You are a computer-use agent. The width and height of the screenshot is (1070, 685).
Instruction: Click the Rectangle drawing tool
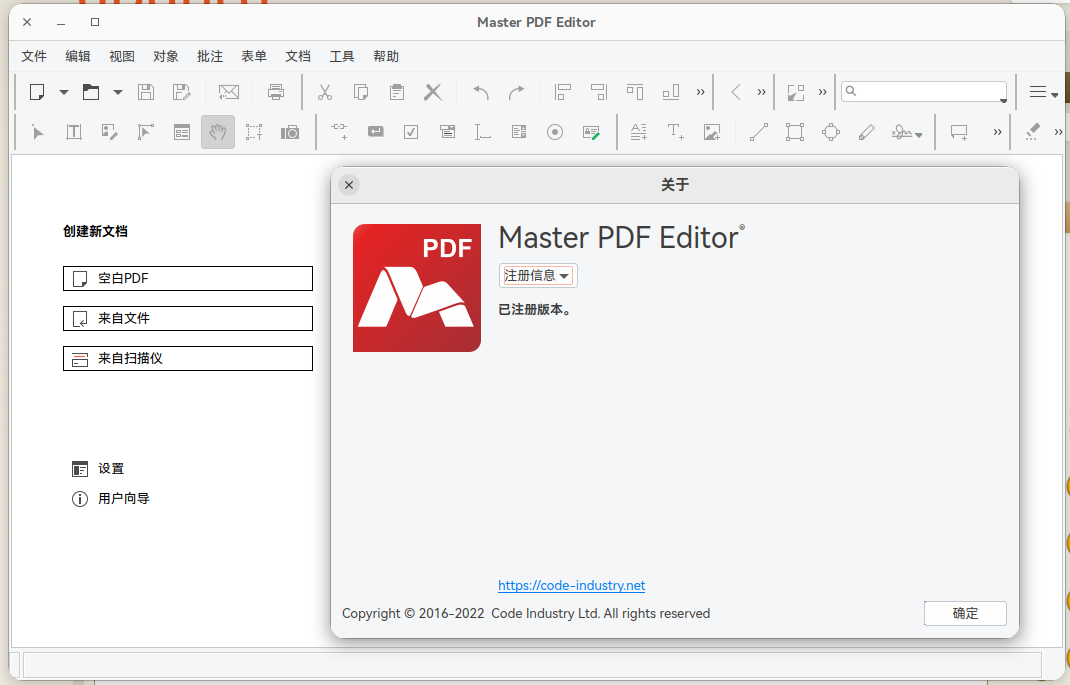[x=795, y=132]
